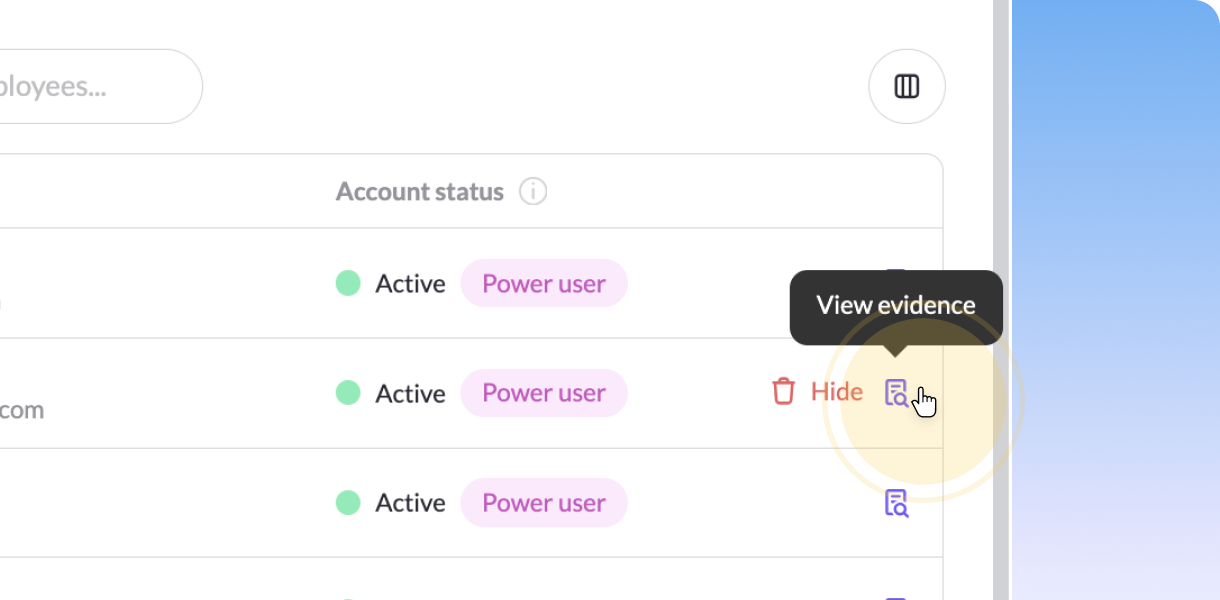Click Active status in the Hide row

(391, 393)
